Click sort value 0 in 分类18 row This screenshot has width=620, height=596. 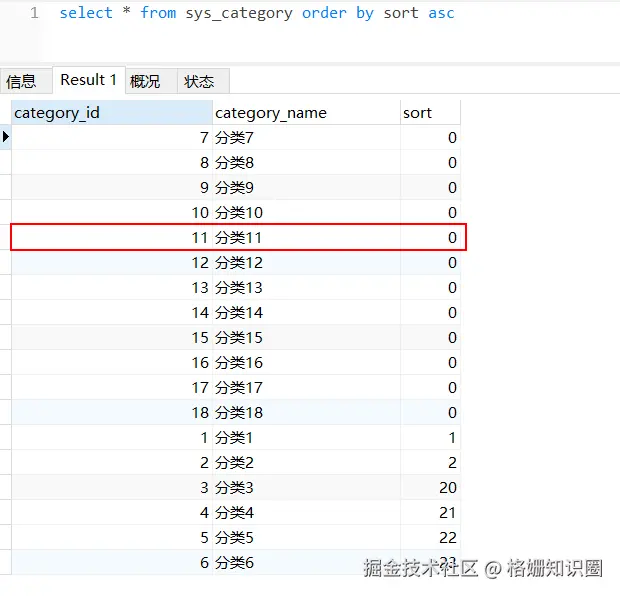(x=430, y=412)
